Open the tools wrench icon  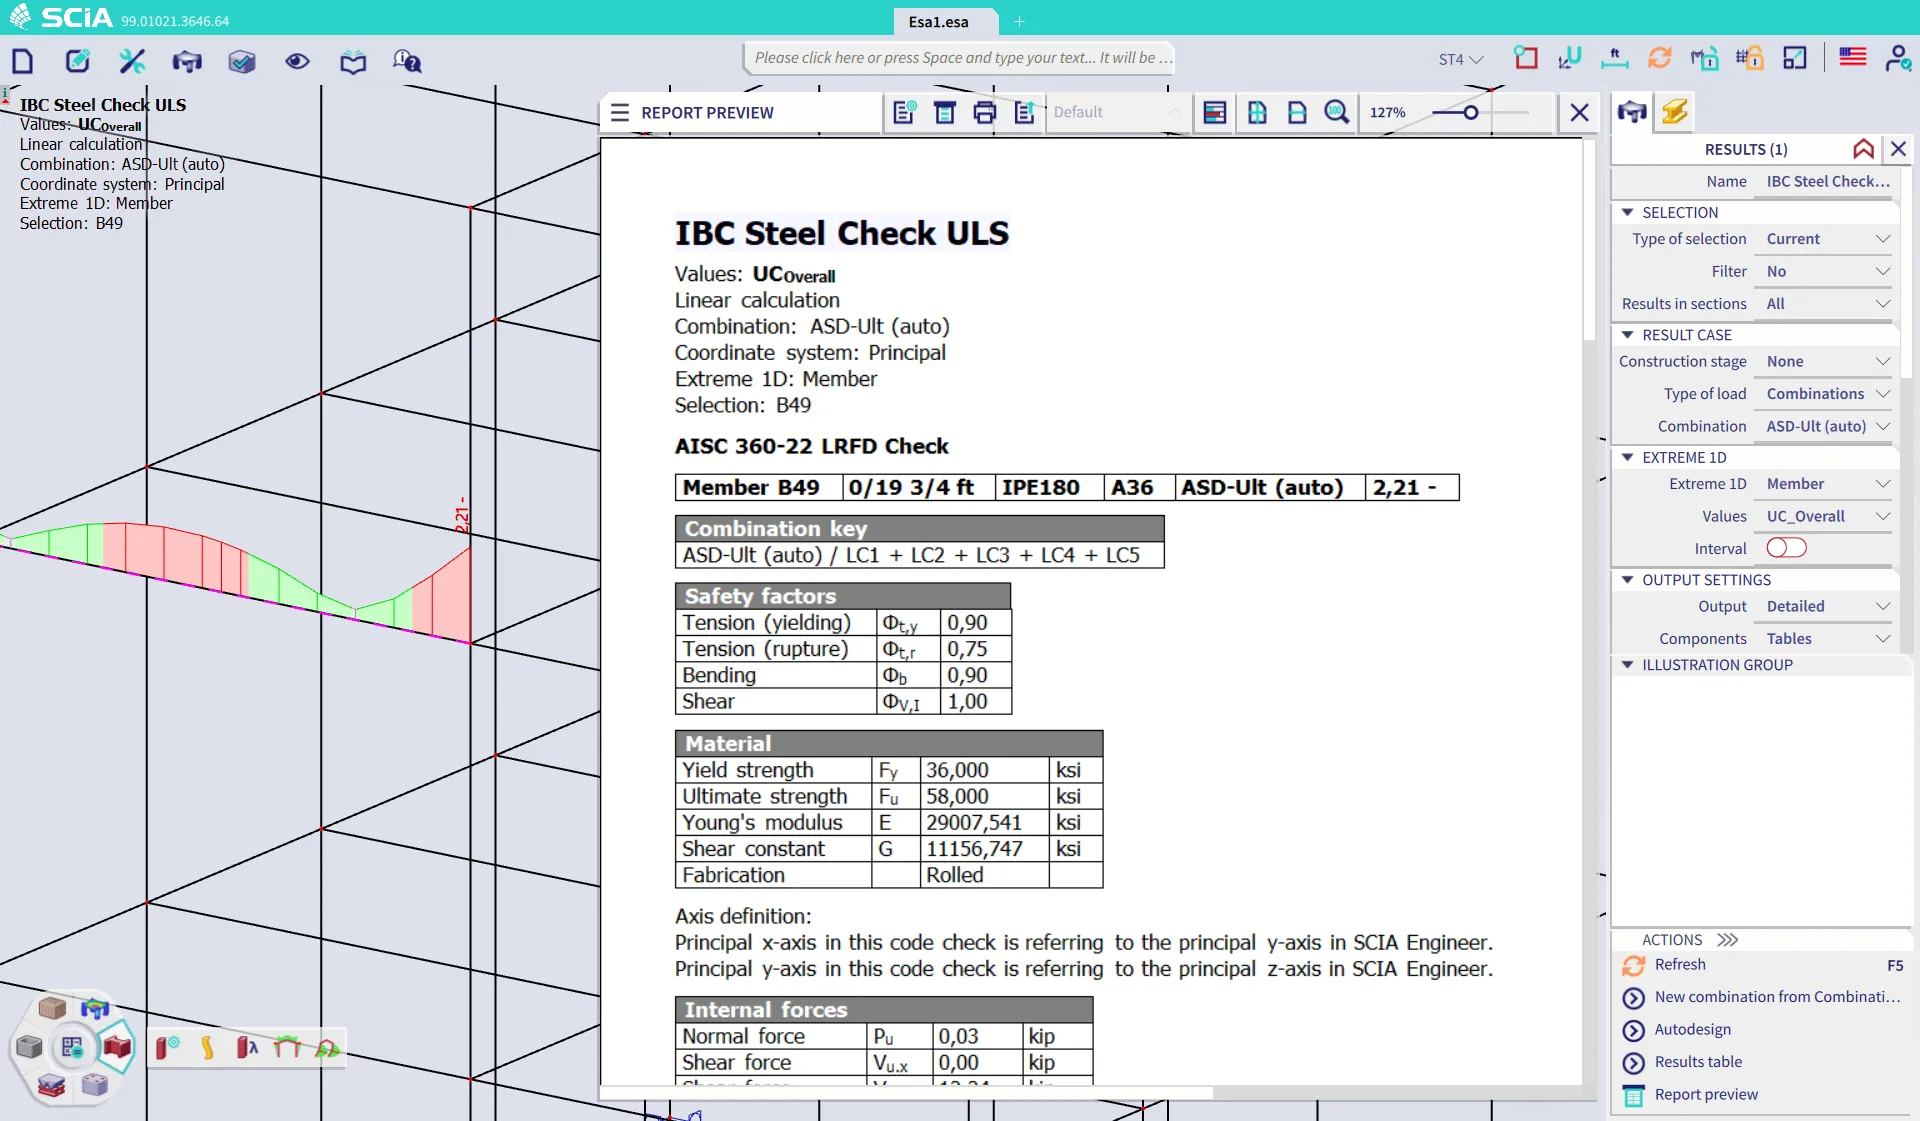(x=132, y=61)
